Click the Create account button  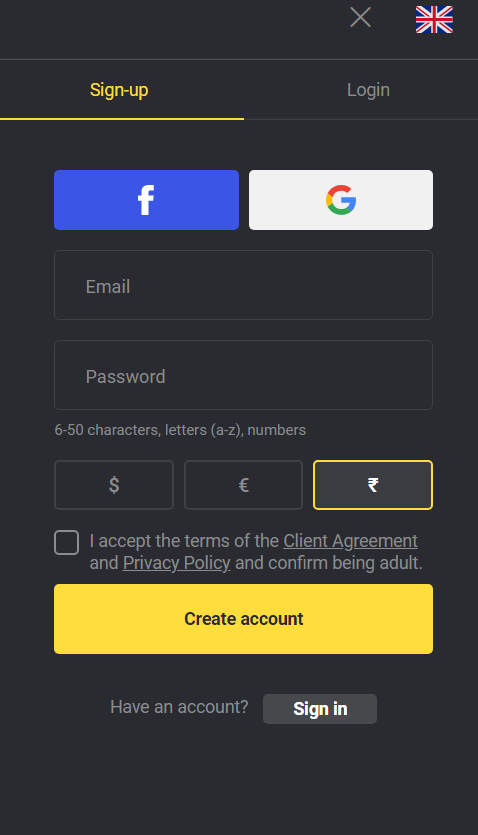pyautogui.click(x=243, y=619)
